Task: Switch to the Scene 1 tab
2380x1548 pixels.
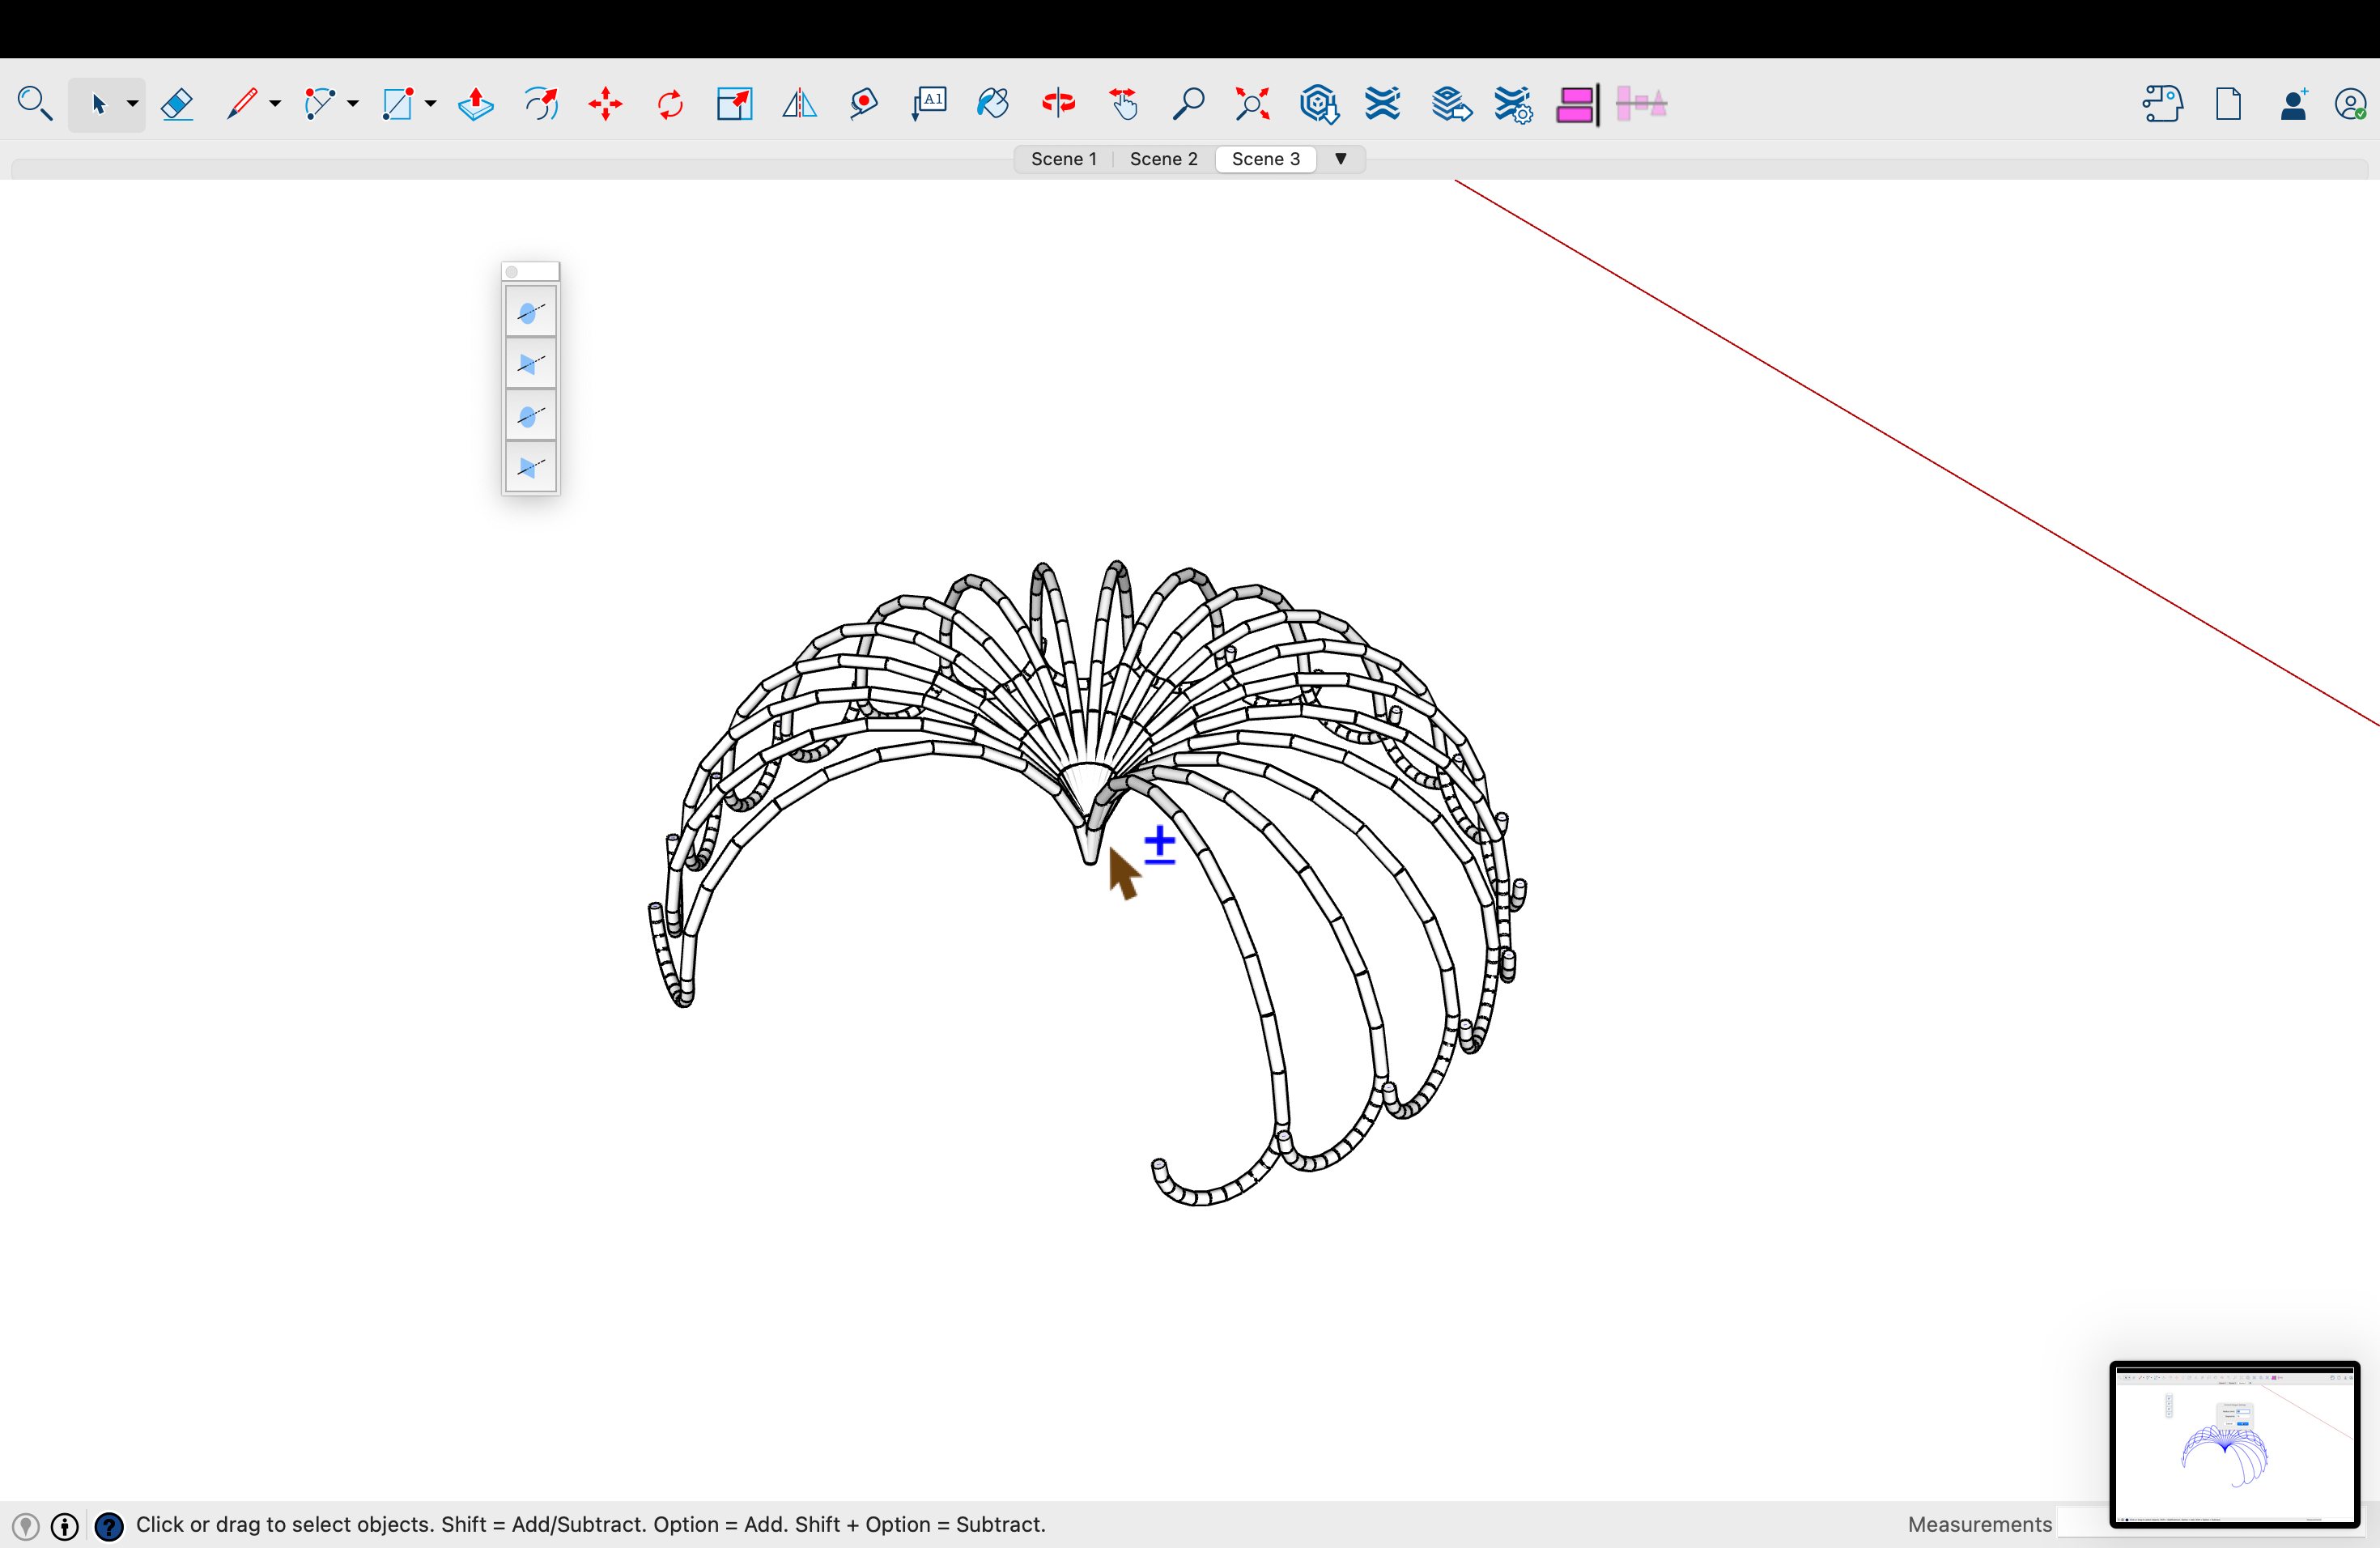Action: pyautogui.click(x=1063, y=159)
